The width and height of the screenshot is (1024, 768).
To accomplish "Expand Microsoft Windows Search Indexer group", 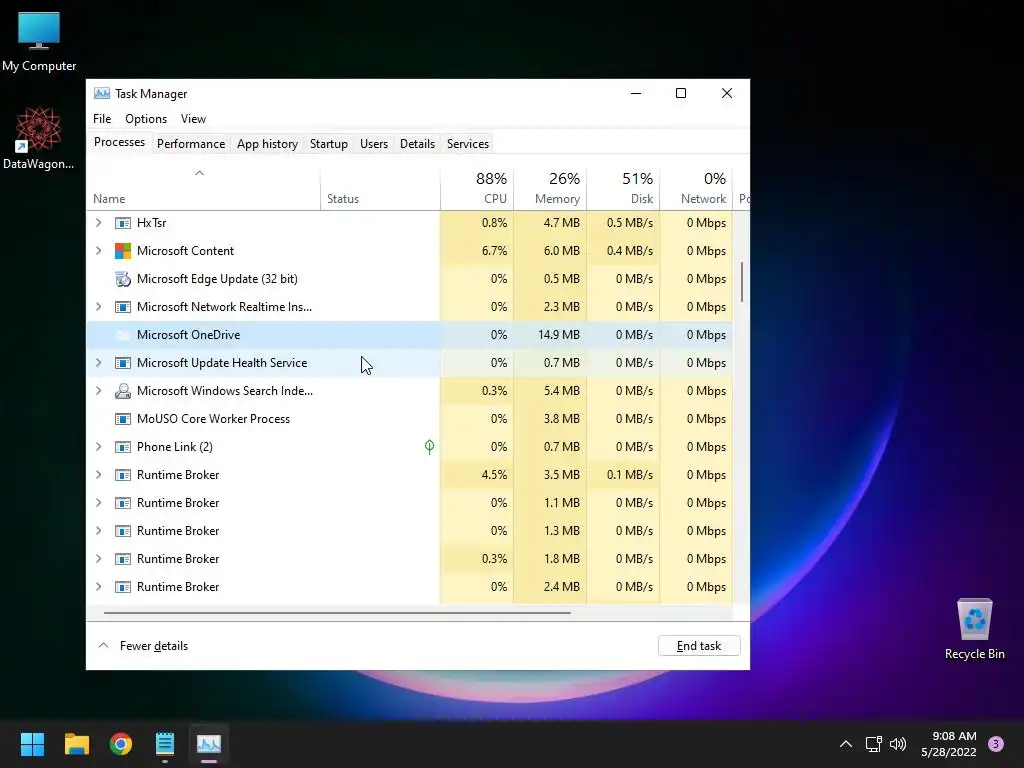I will tap(99, 391).
